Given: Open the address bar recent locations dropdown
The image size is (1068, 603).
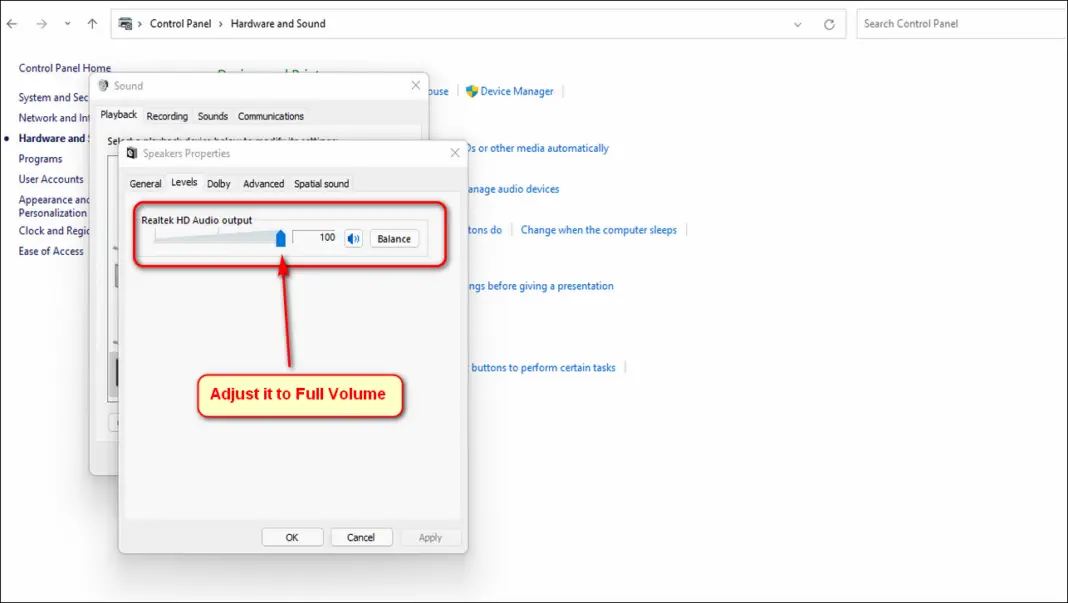Looking at the screenshot, I should pos(67,23).
